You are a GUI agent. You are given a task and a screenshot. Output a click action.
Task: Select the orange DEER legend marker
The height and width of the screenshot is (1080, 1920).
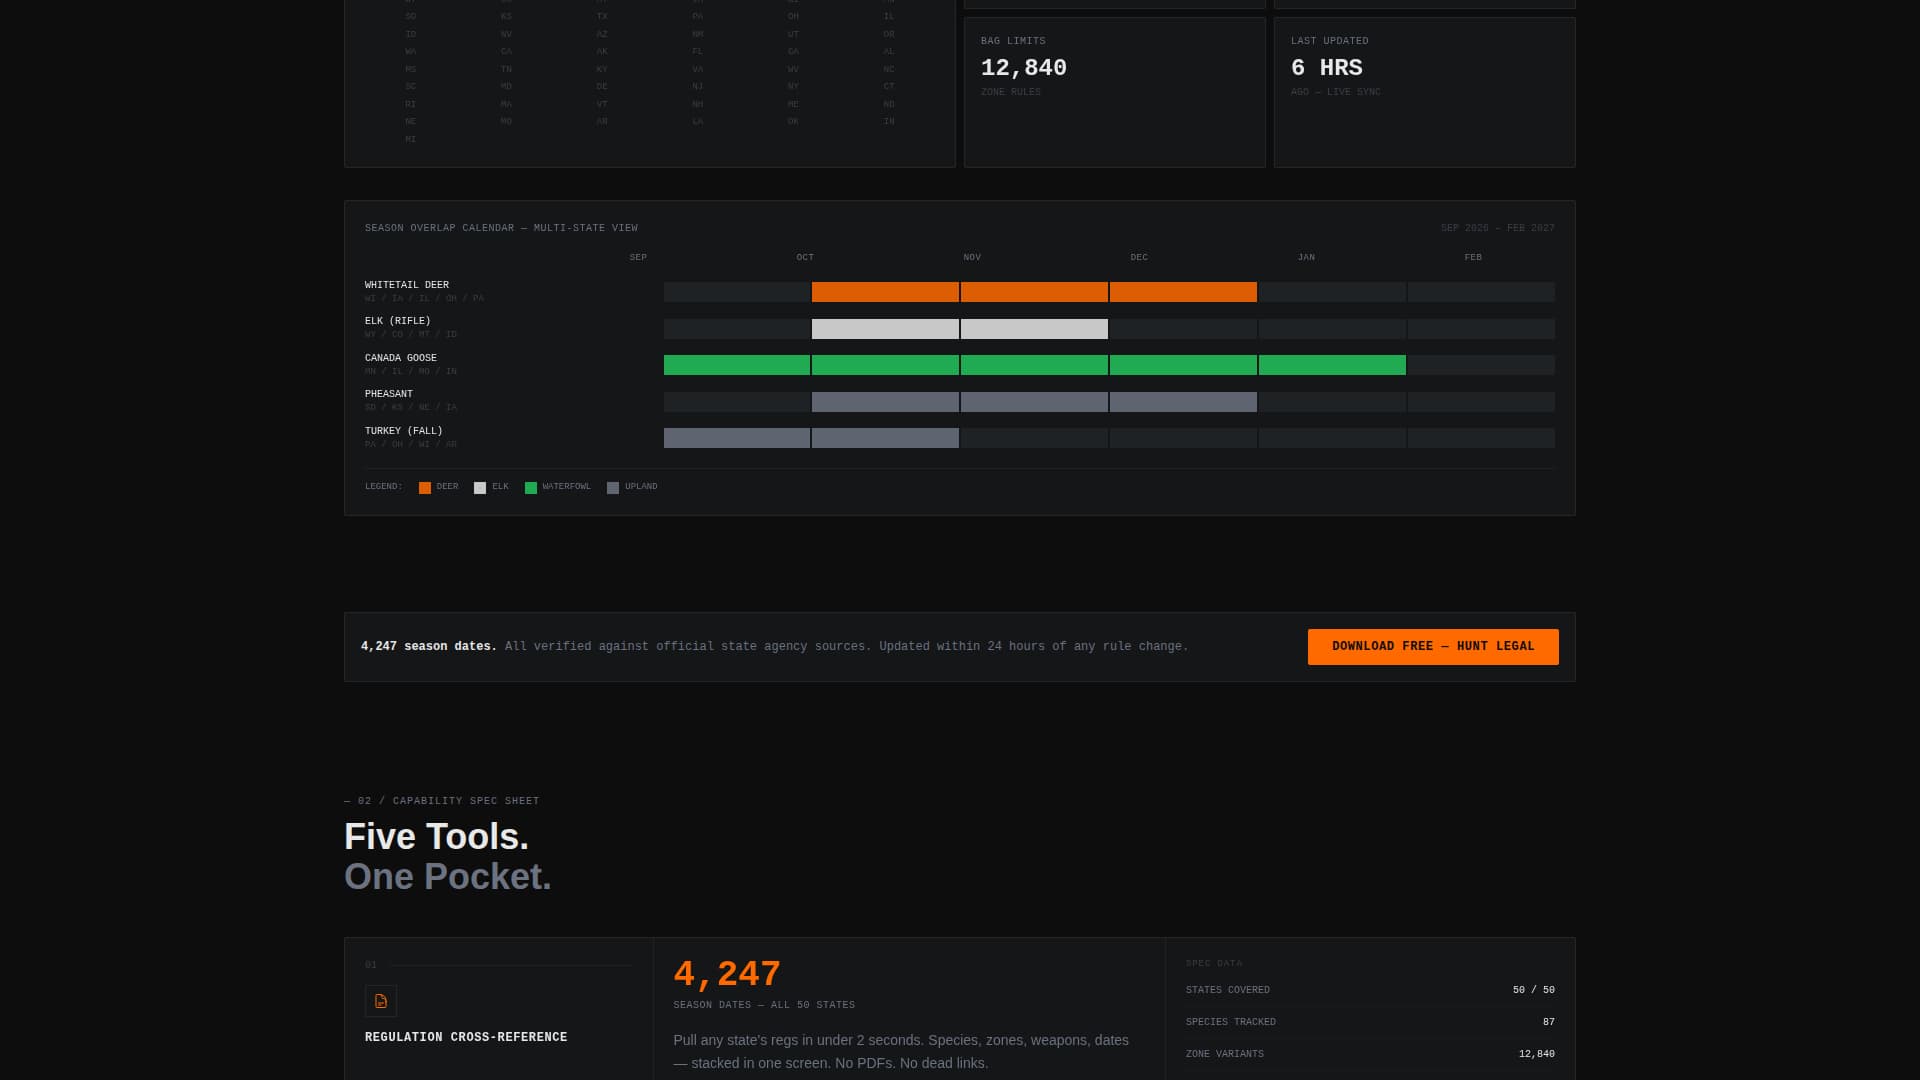(x=424, y=487)
